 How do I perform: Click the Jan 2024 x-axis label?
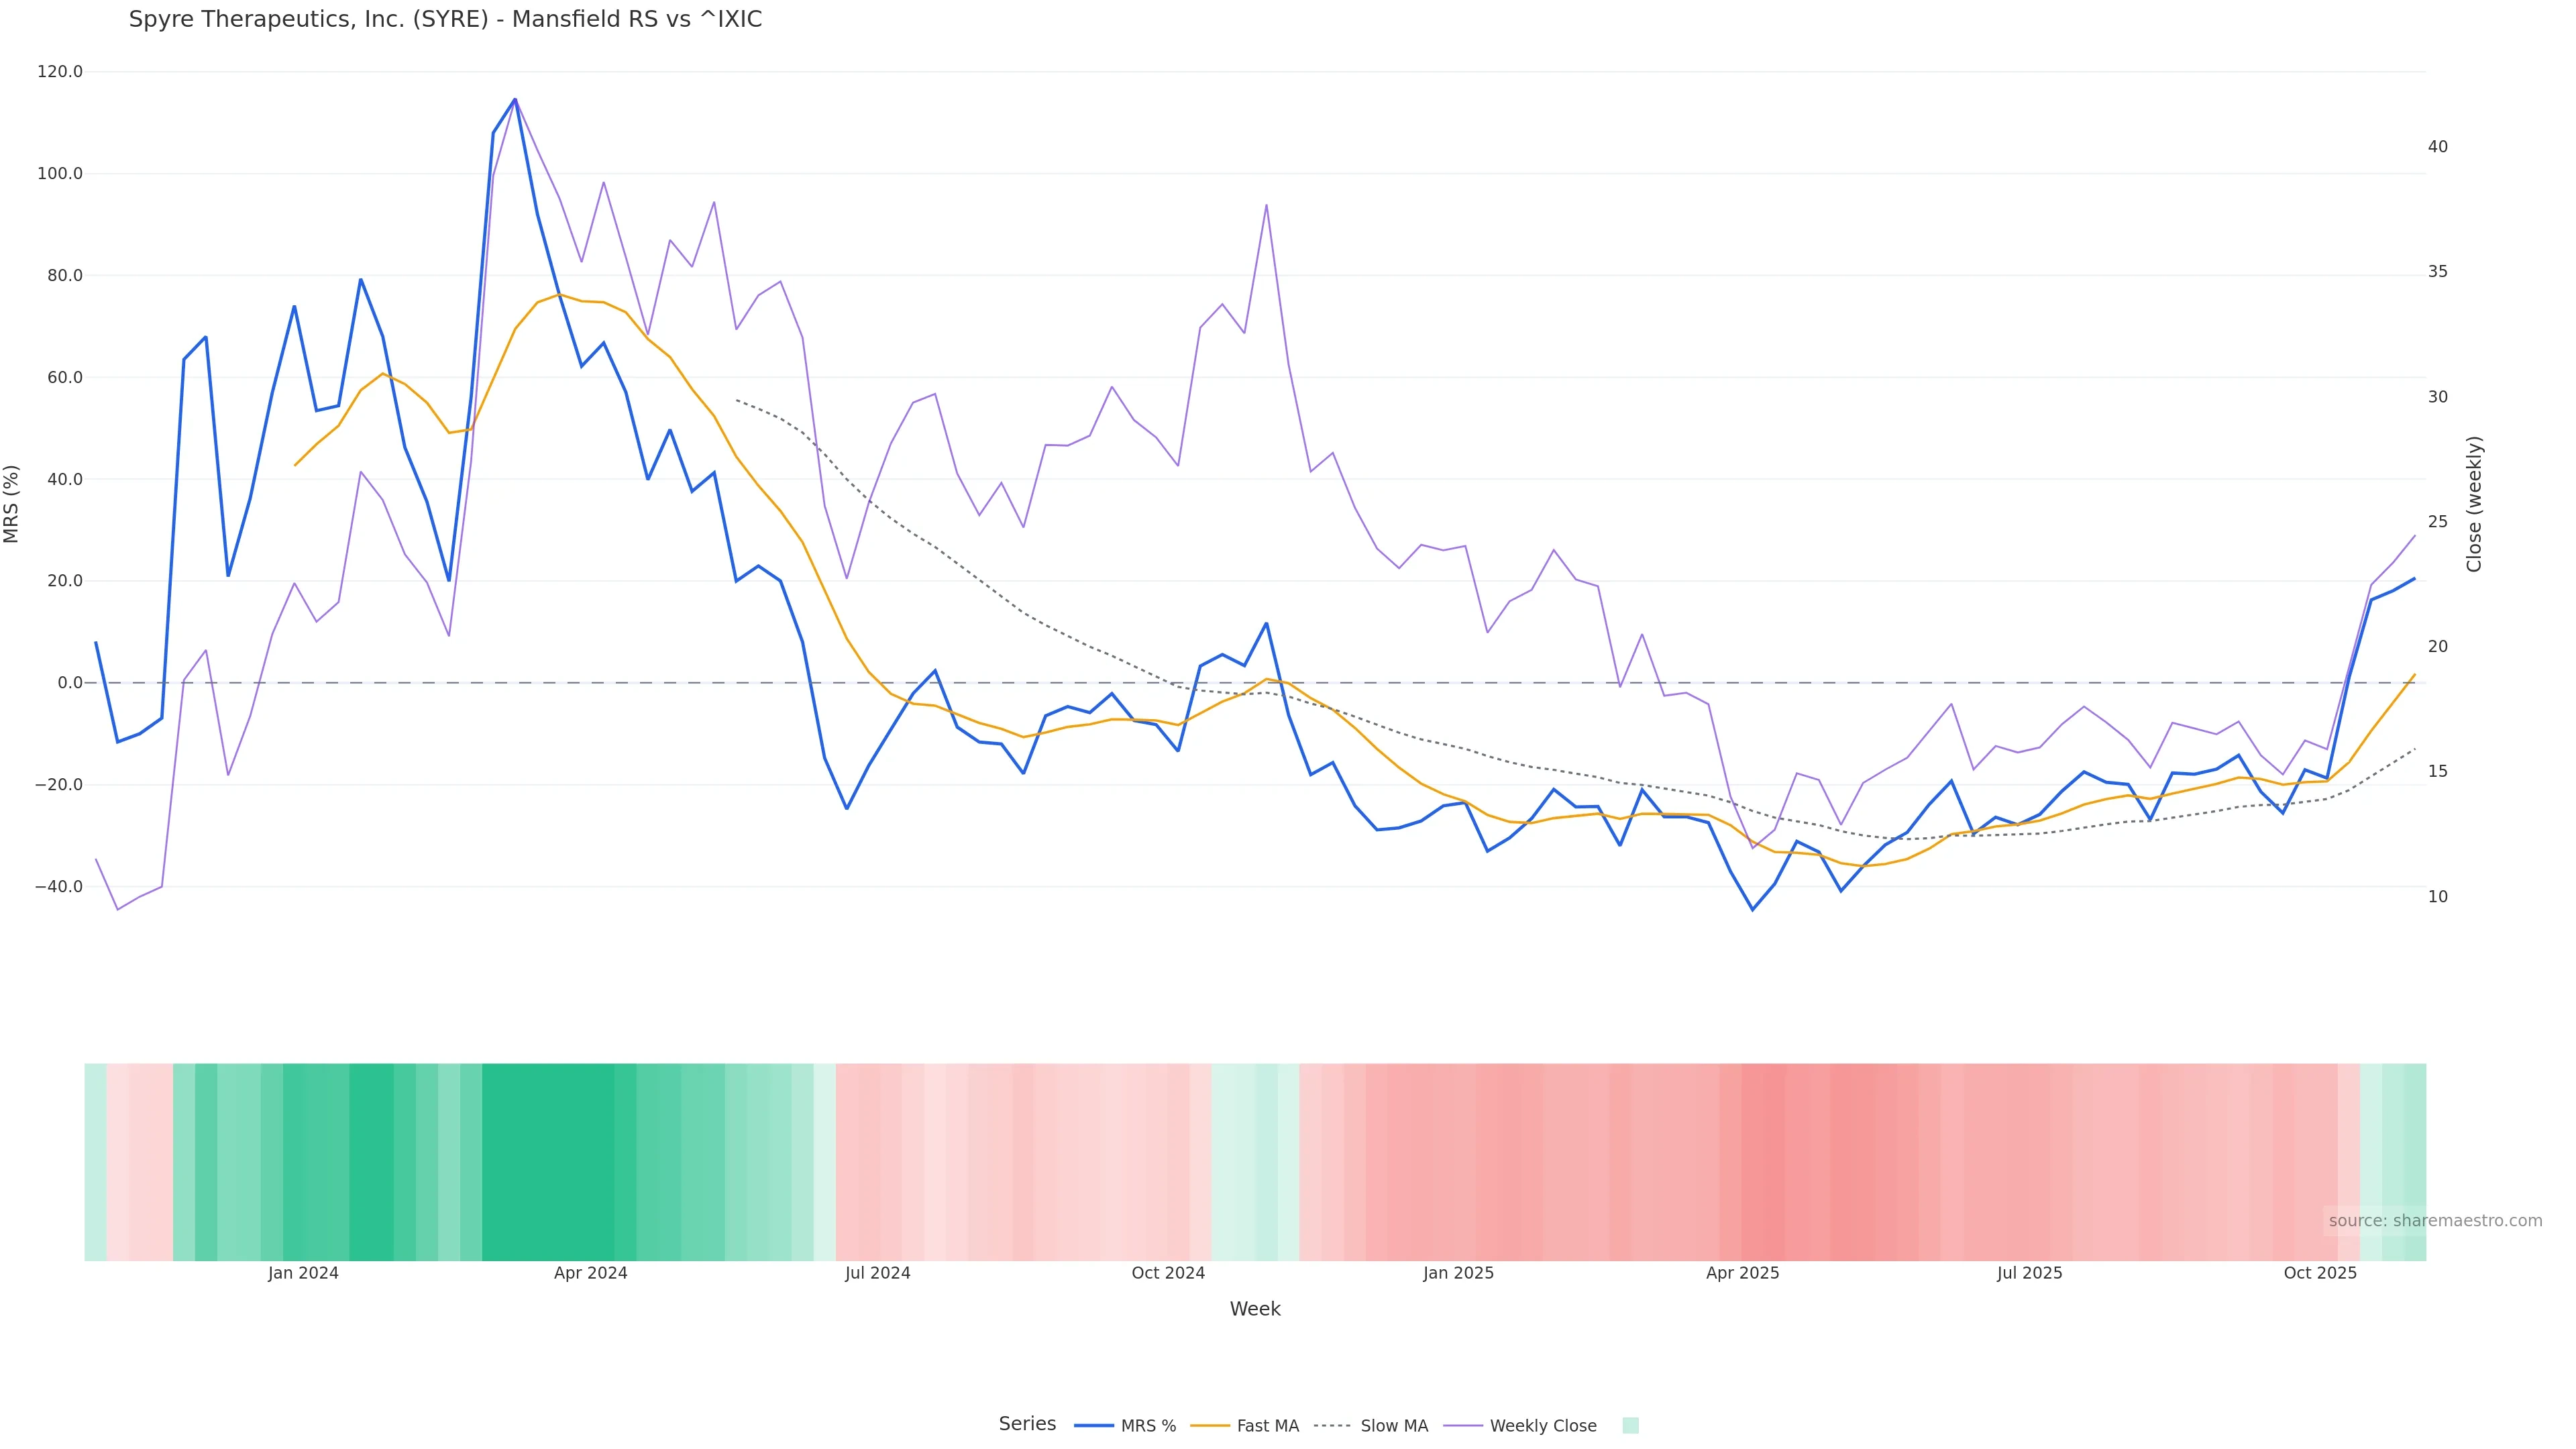pos(303,1273)
